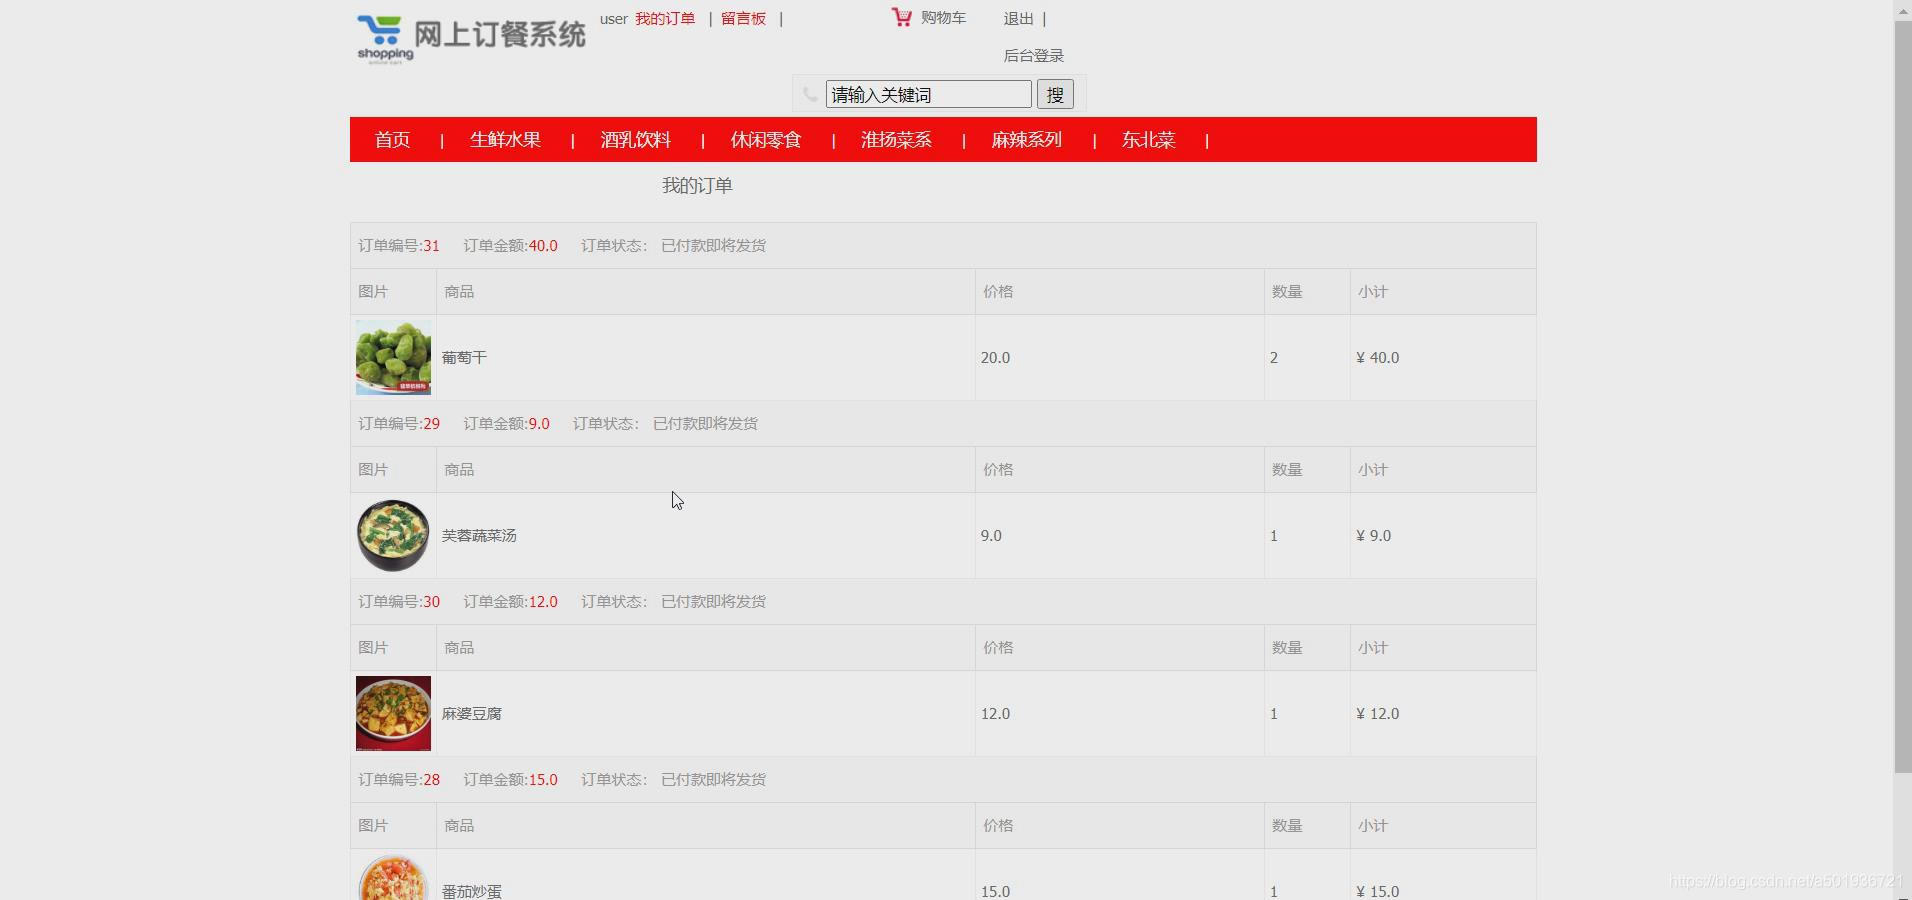Open 后台登录 admin login link
1912x900 pixels.
click(x=1033, y=56)
